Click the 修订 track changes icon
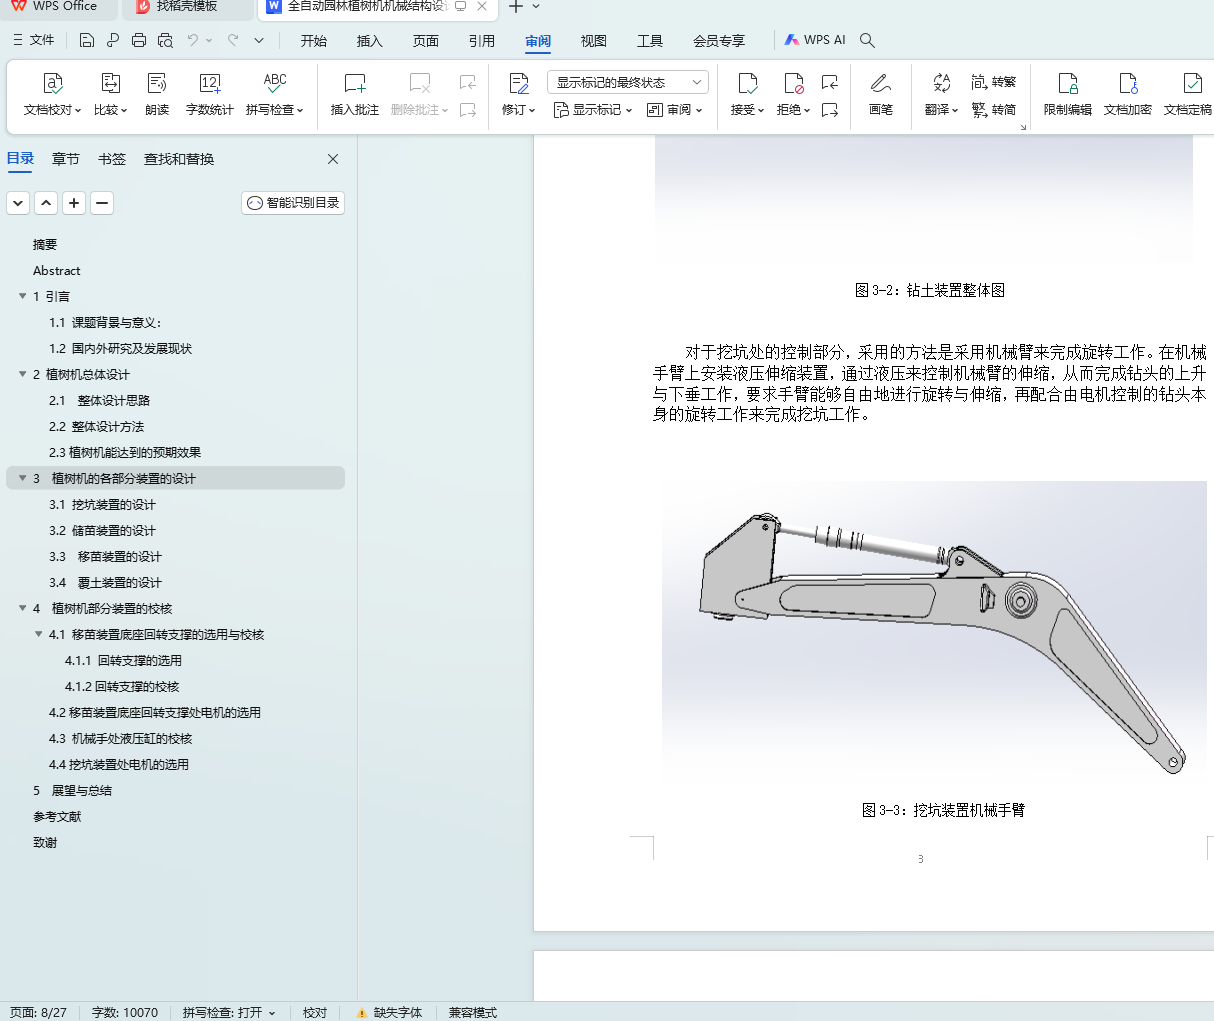 pos(518,83)
